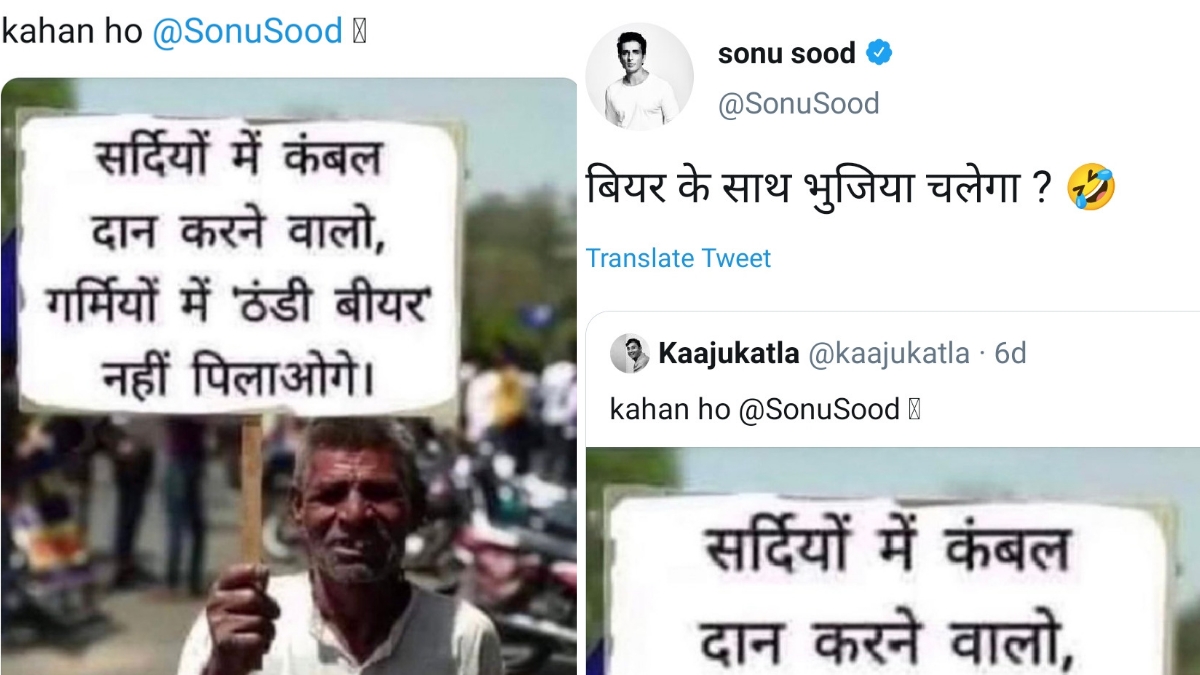Screen dimensions: 1200x675
Task: Click the @kaajukatla handle in quoted tweet
Action: [x=888, y=353]
